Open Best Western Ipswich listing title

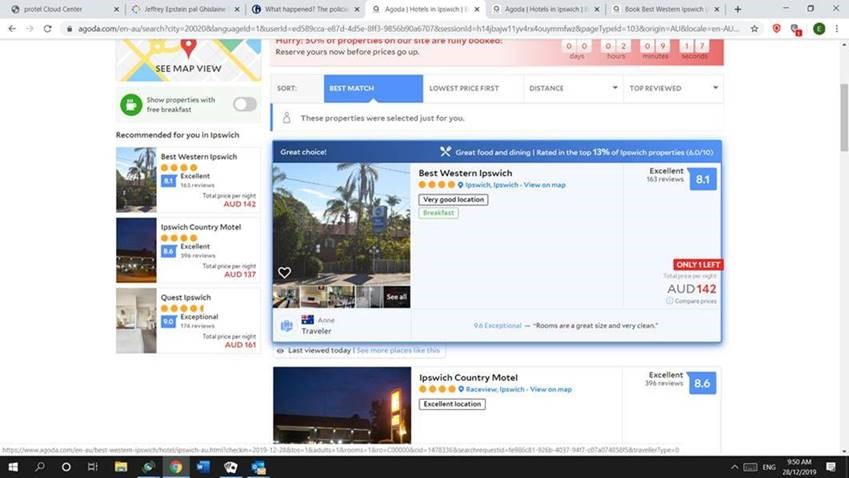point(465,173)
